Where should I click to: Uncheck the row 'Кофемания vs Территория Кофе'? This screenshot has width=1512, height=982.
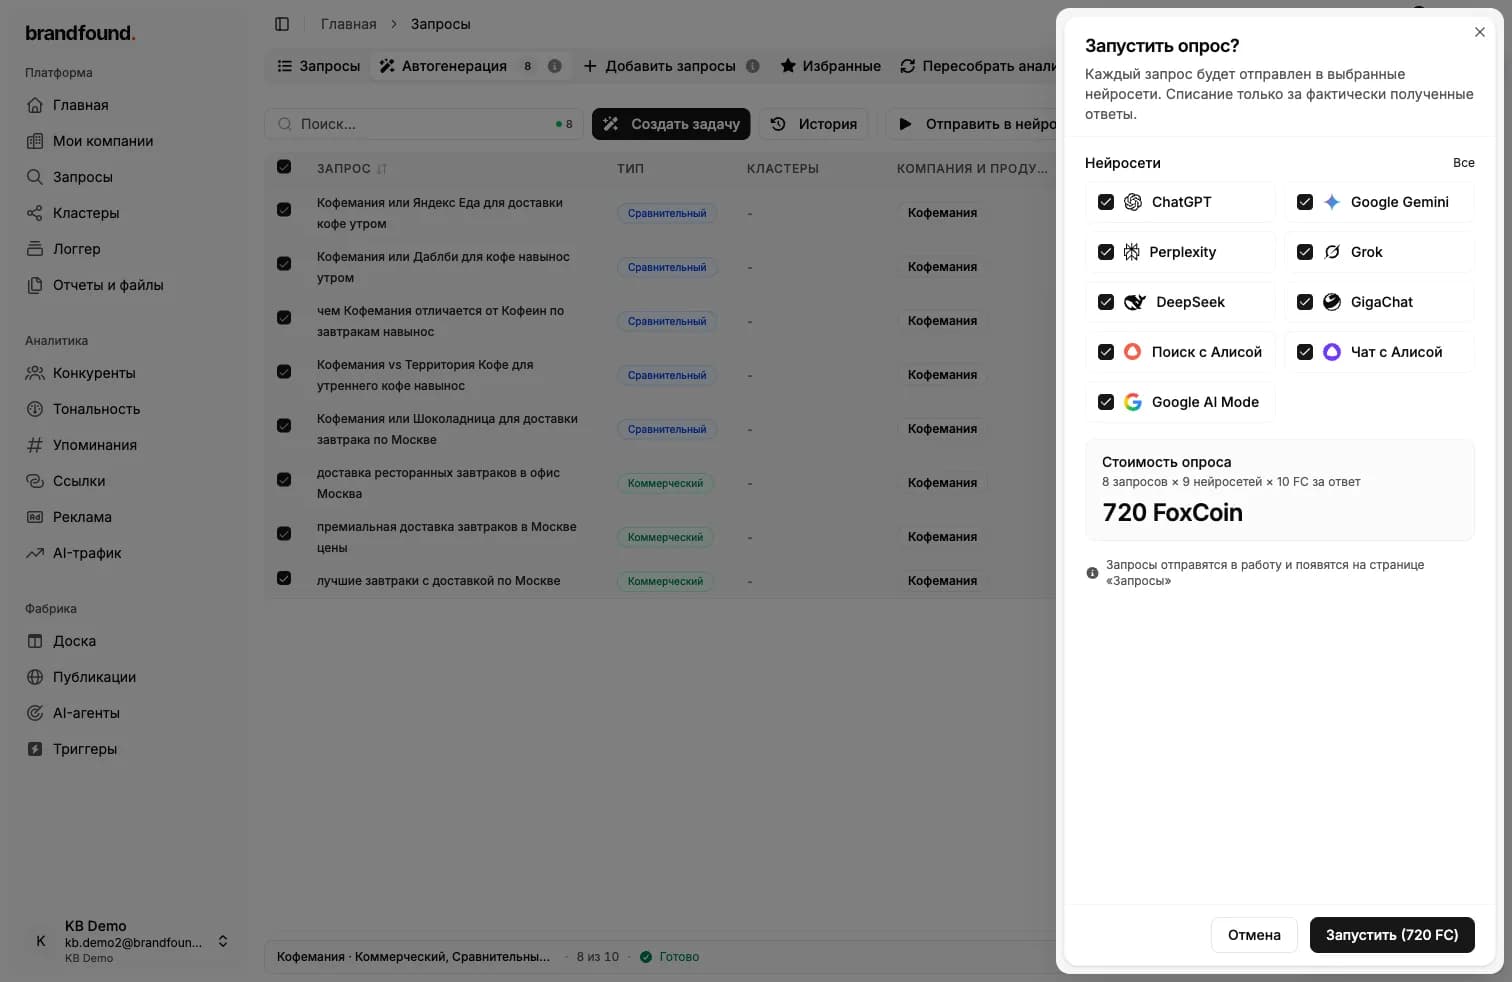coord(284,371)
